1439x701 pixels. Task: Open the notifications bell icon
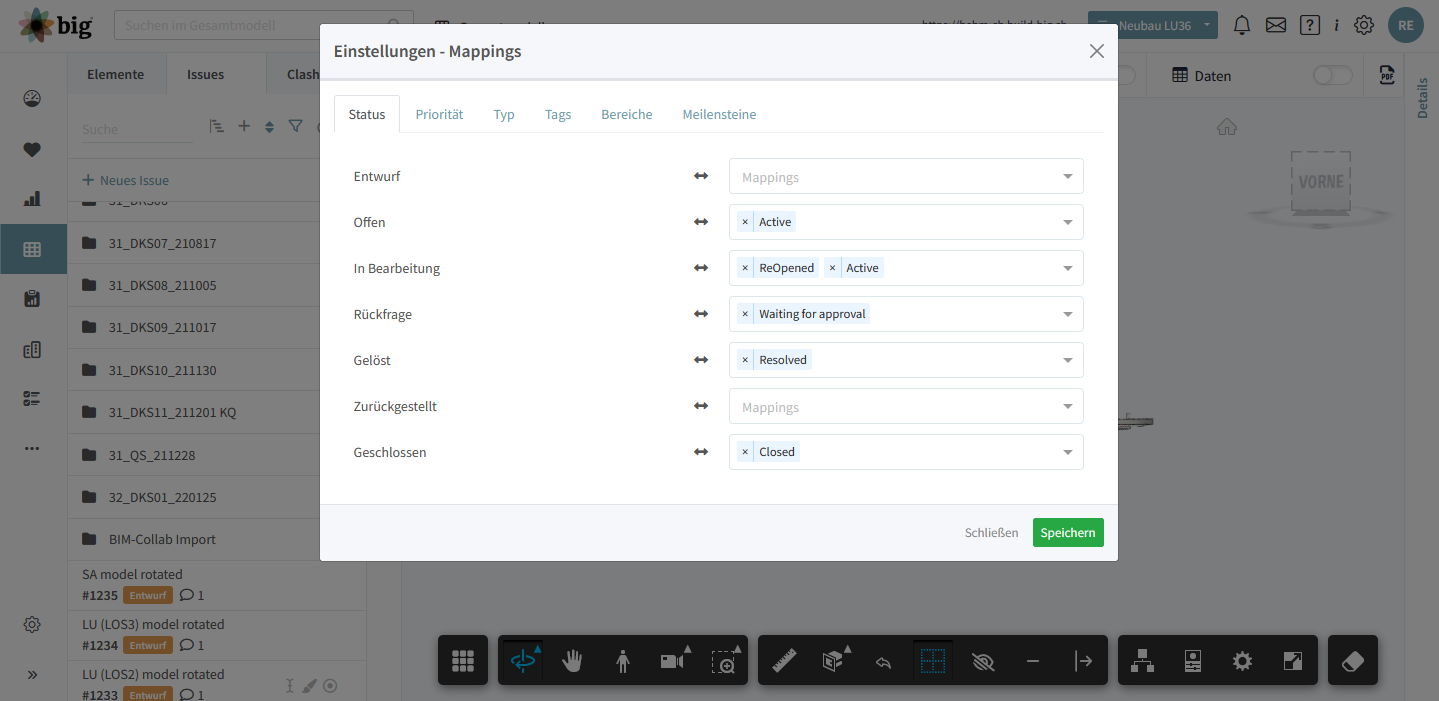pos(1242,25)
